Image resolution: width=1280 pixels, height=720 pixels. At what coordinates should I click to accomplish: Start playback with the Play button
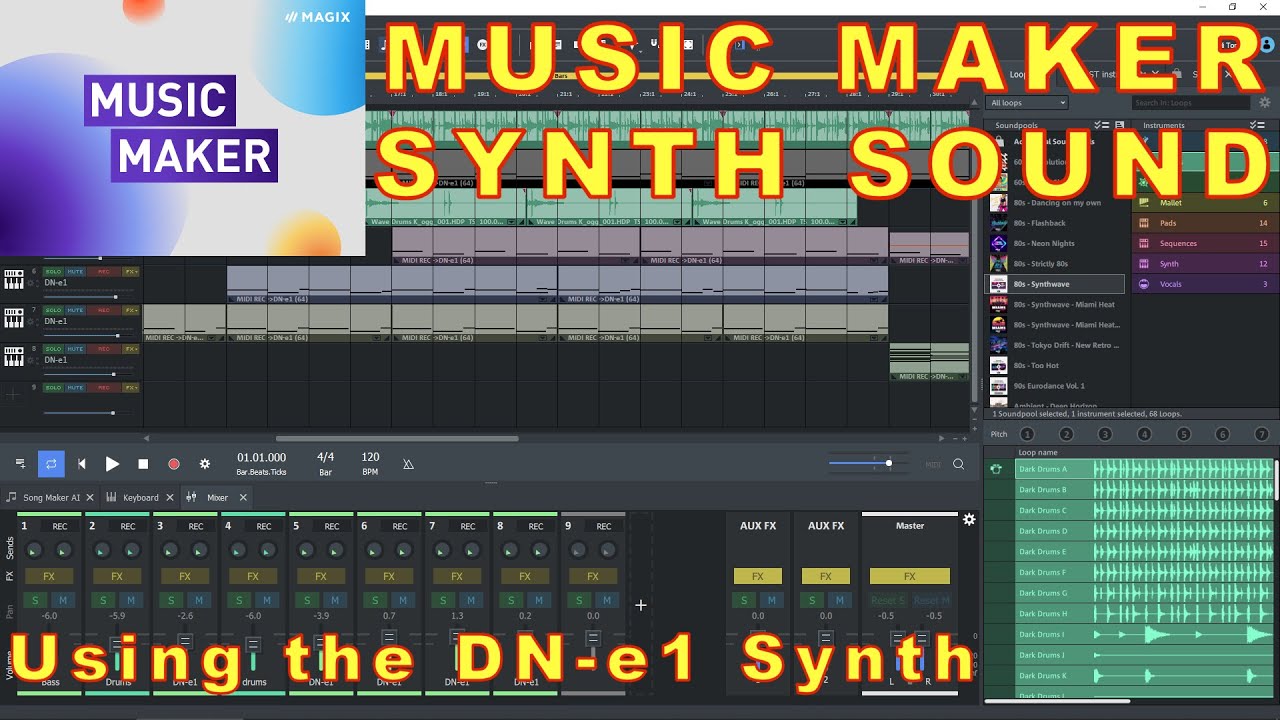[x=112, y=464]
